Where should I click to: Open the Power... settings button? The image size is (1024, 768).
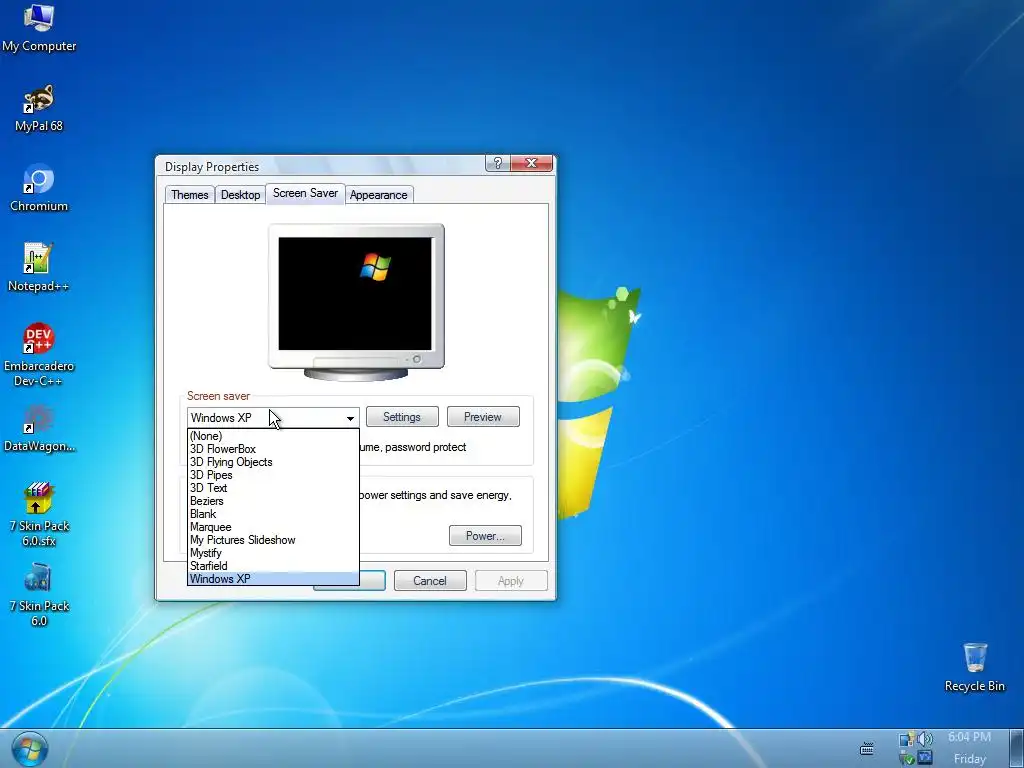(485, 536)
